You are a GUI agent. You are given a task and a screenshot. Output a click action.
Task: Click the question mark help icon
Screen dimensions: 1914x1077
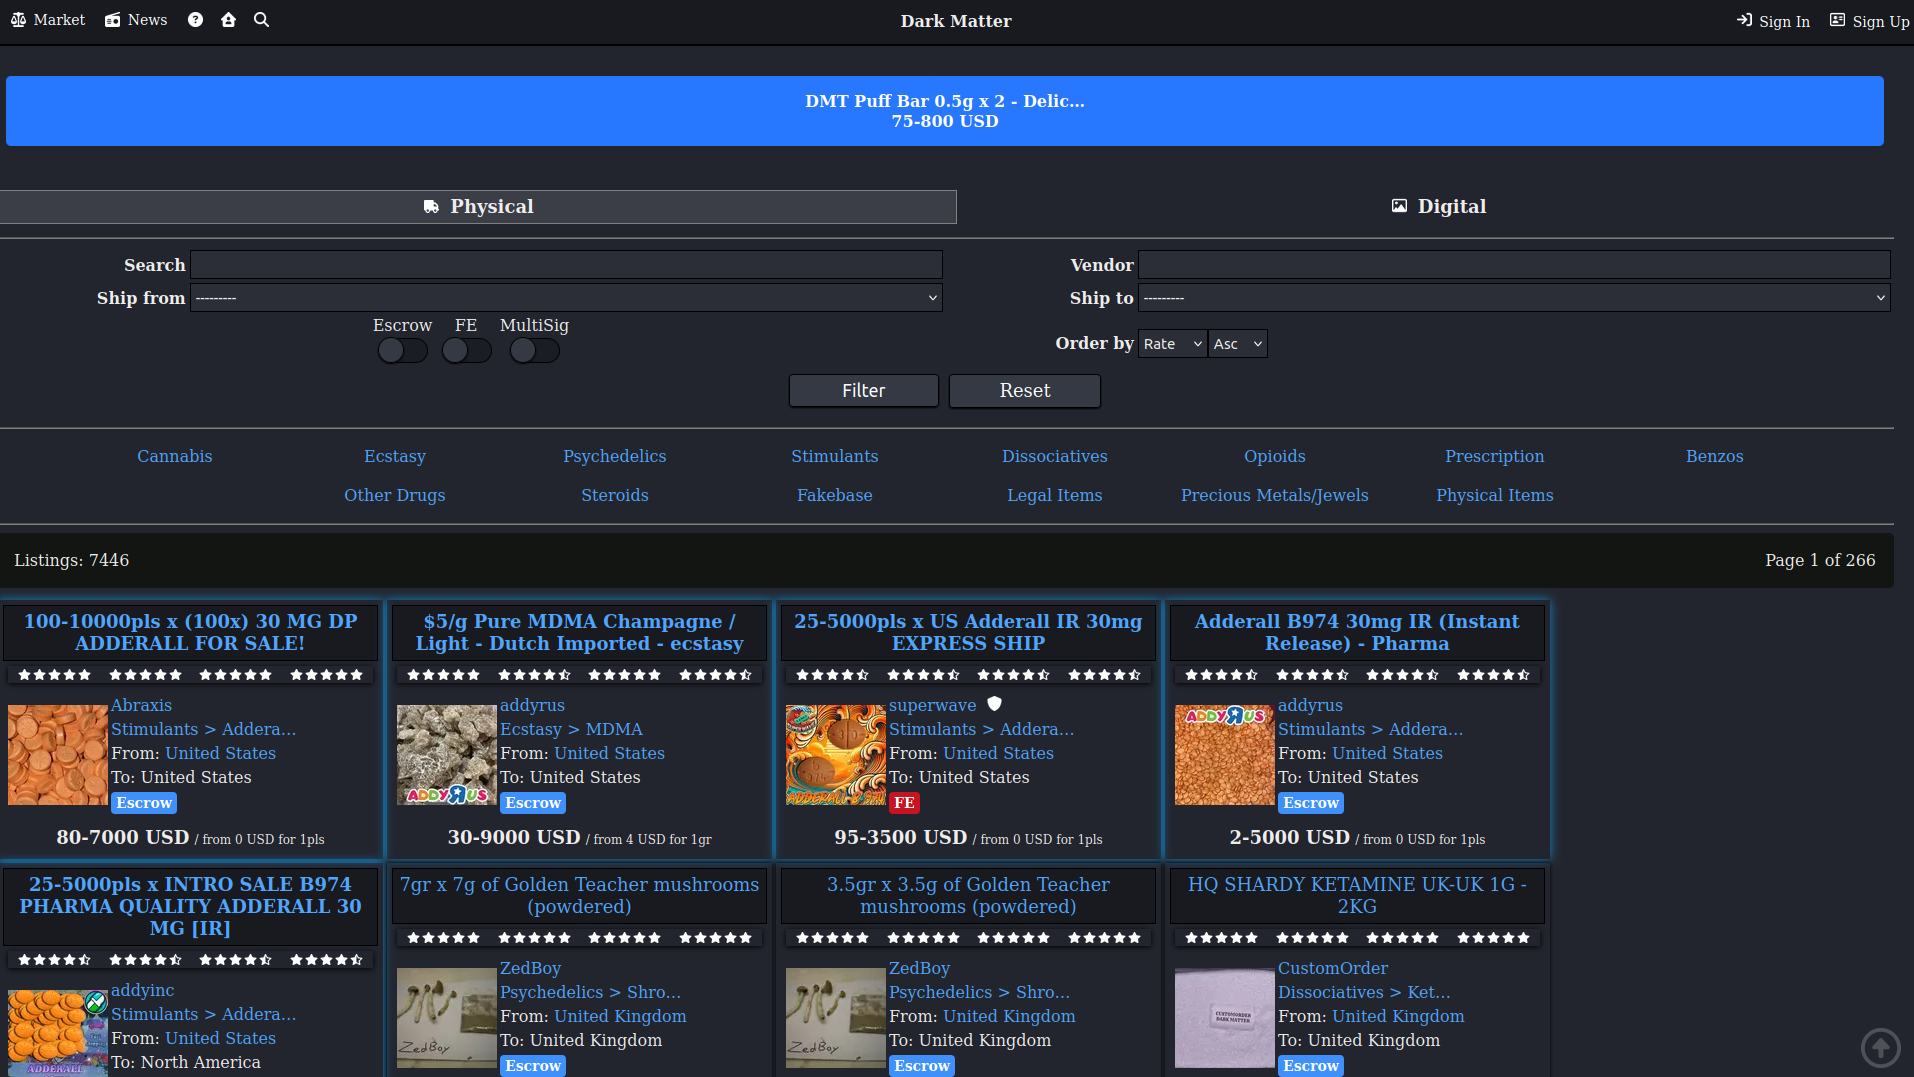click(x=195, y=20)
